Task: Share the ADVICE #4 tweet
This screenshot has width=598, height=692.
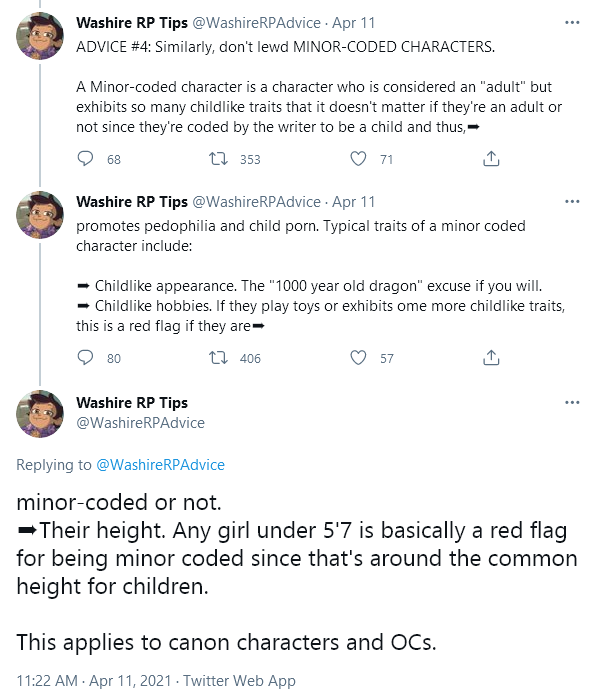Action: [491, 158]
